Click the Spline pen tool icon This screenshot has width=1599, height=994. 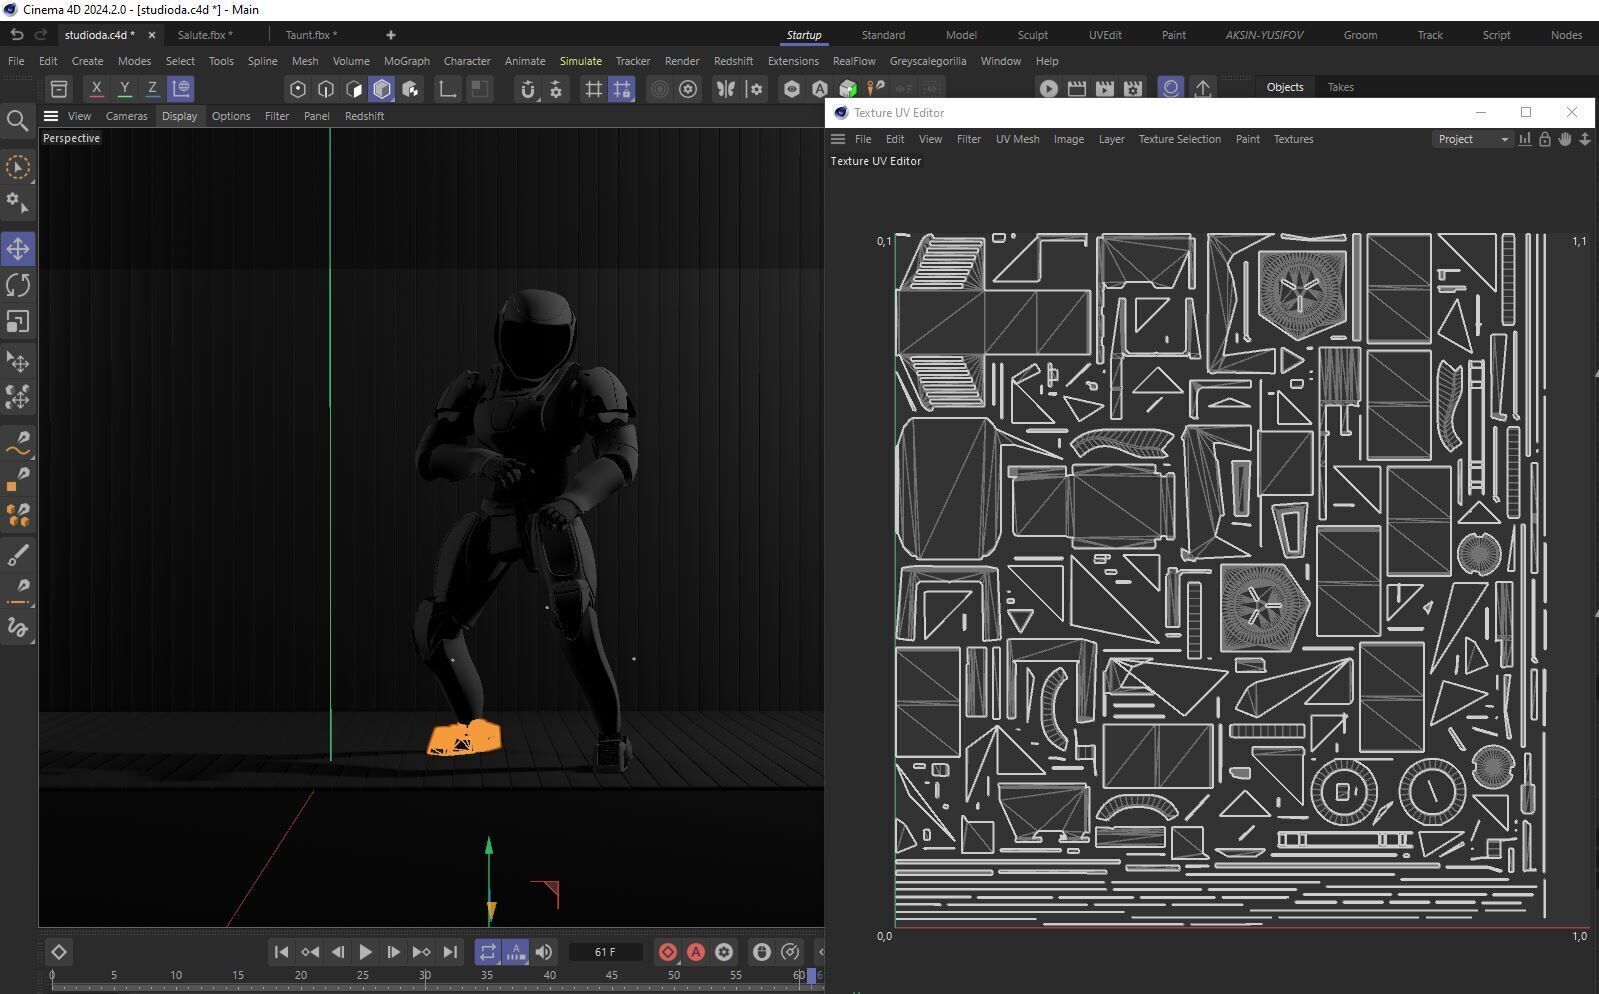[18, 441]
